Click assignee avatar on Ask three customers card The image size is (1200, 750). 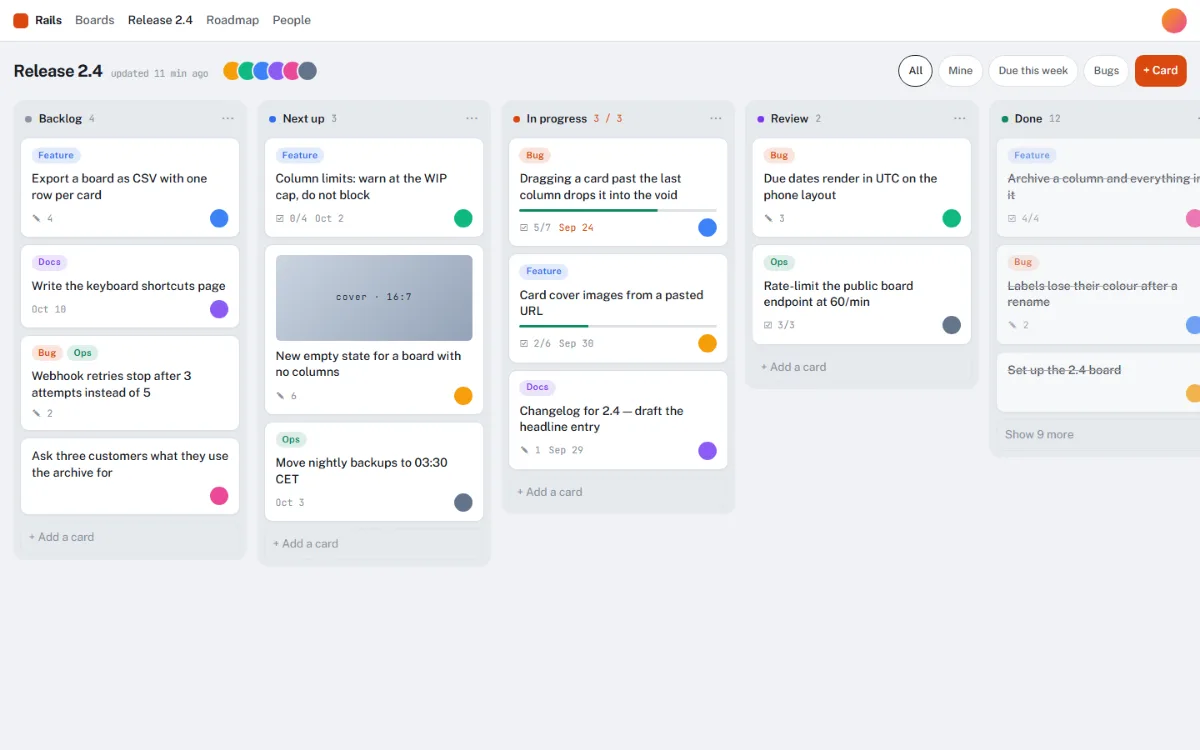click(x=219, y=496)
